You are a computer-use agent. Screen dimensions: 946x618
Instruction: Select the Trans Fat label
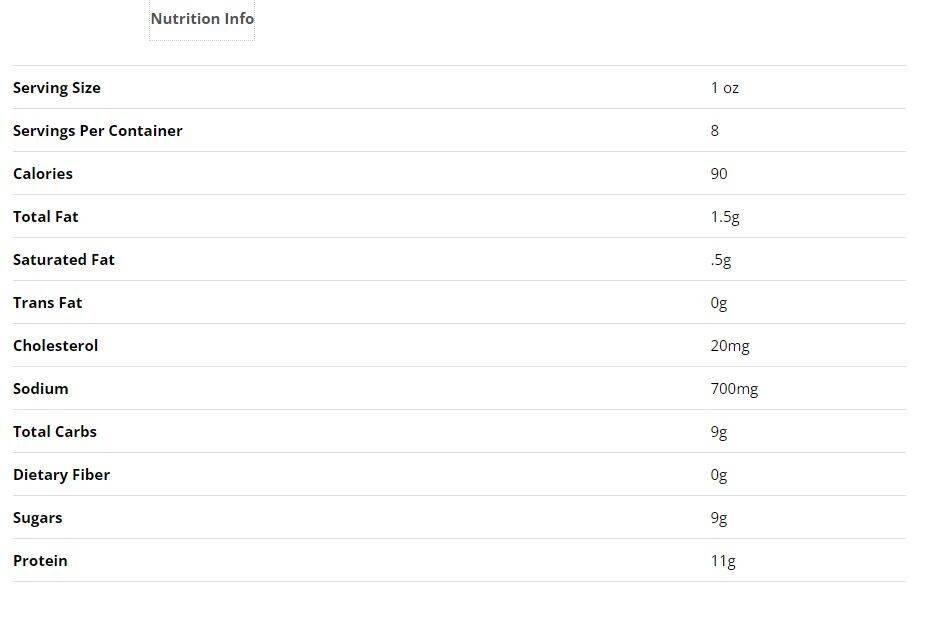click(48, 303)
